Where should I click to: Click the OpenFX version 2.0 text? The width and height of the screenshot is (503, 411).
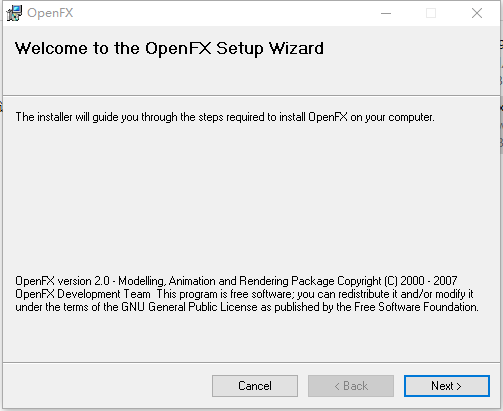point(62,281)
